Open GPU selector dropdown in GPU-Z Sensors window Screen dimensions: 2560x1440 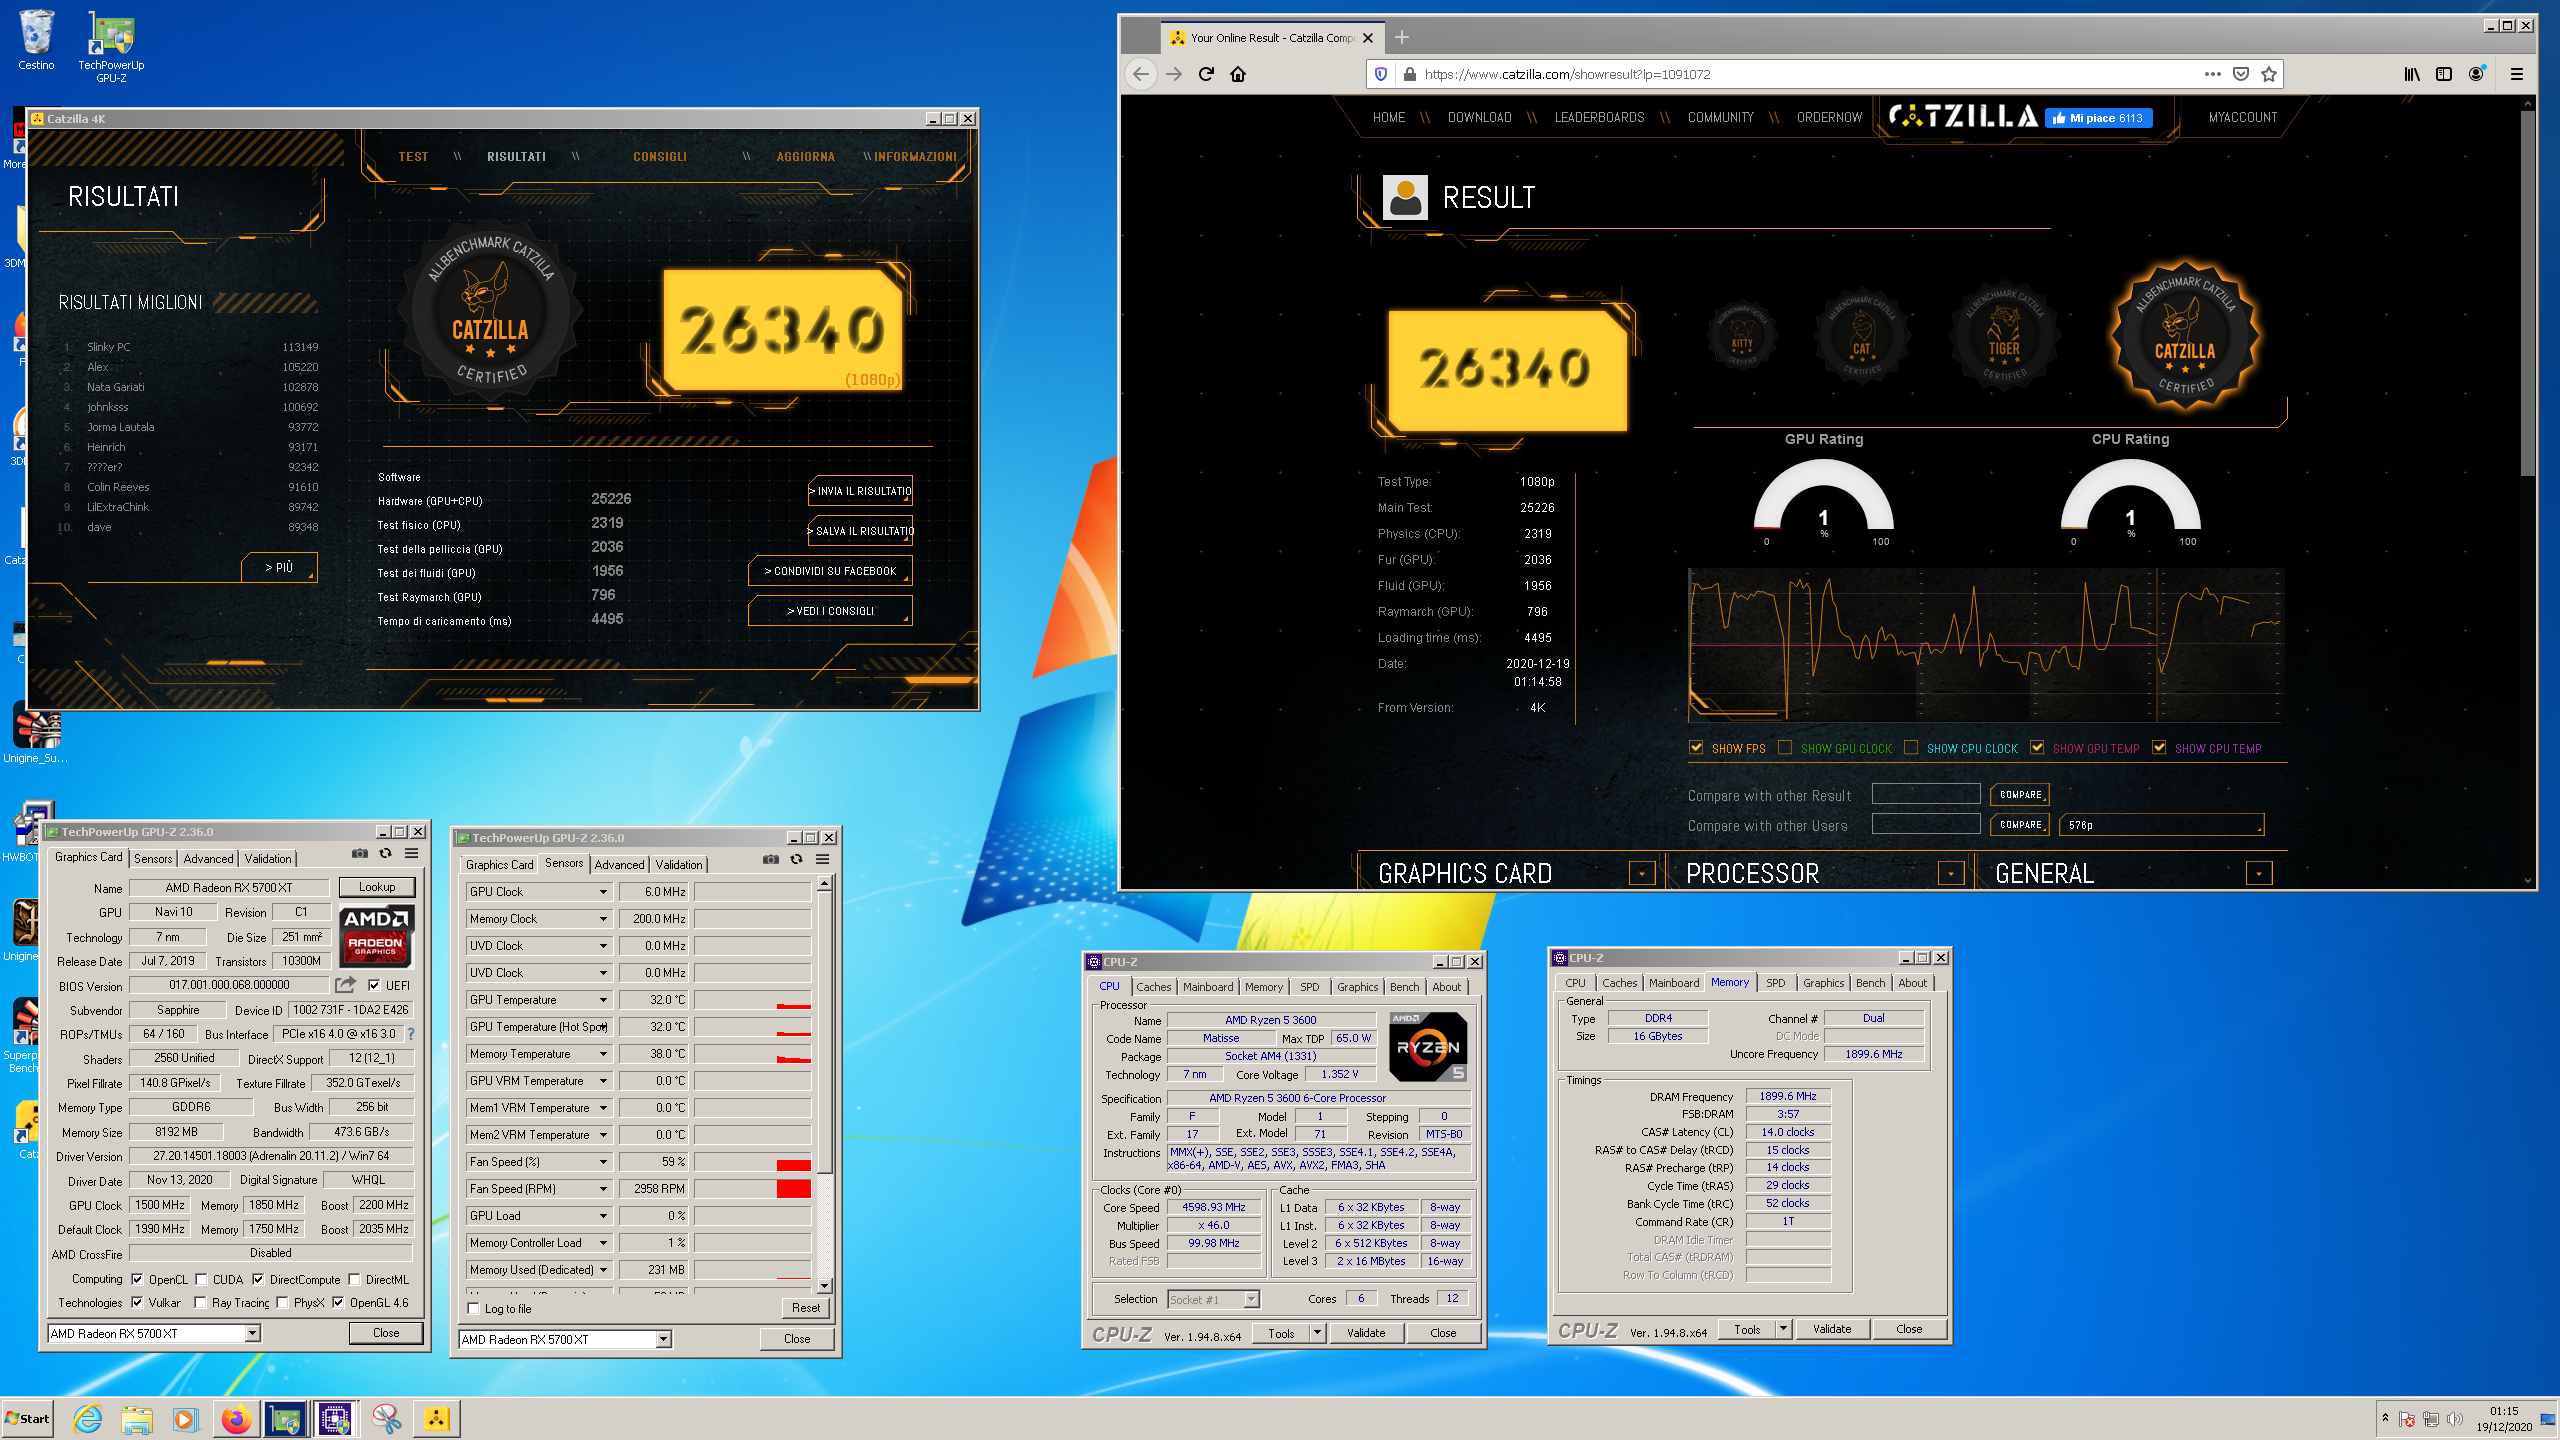[x=664, y=1339]
